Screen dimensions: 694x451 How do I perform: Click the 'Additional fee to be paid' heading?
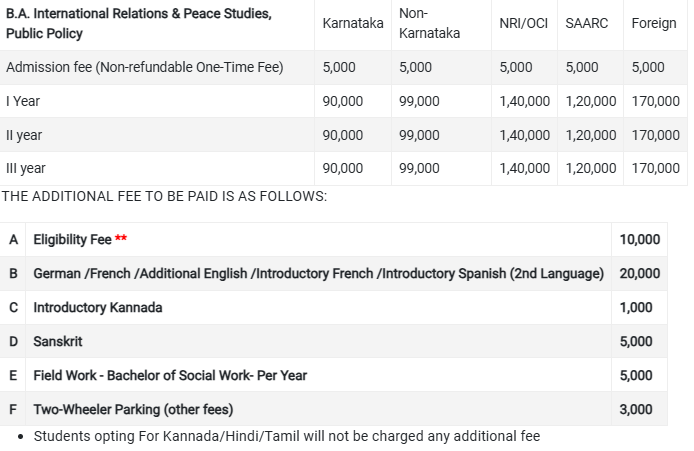pos(164,196)
